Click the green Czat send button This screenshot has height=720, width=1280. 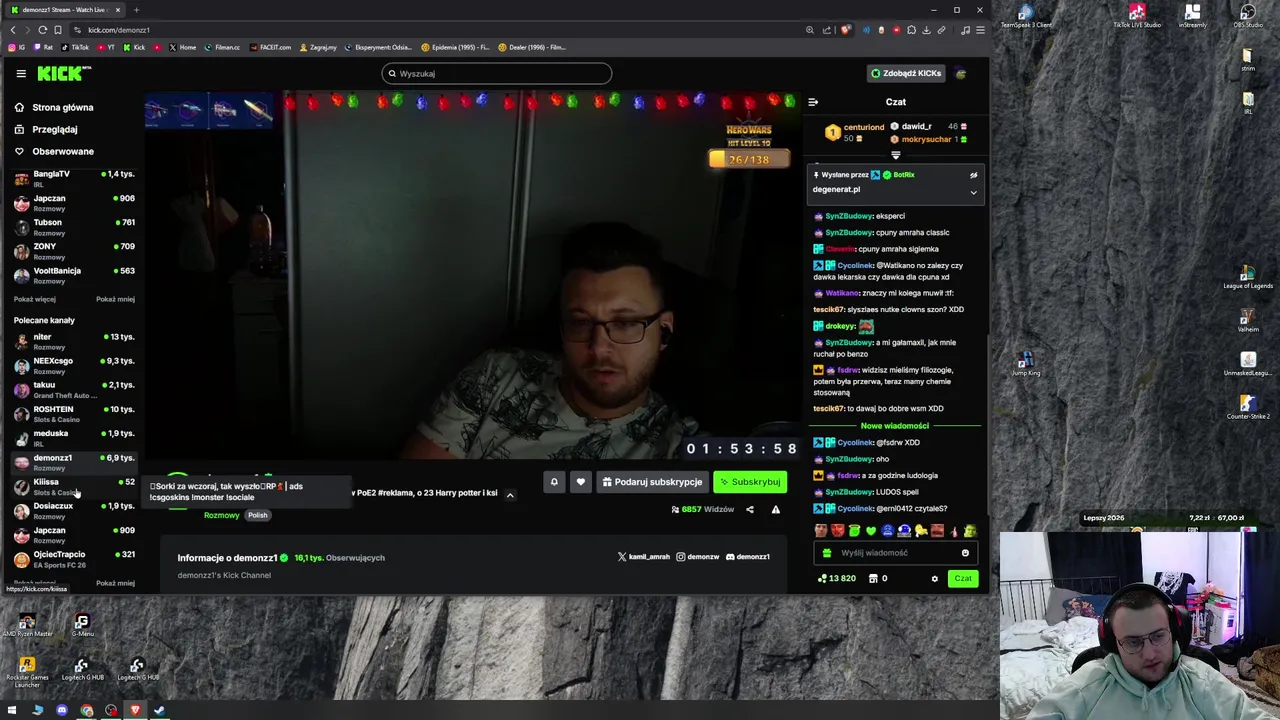pyautogui.click(x=962, y=579)
